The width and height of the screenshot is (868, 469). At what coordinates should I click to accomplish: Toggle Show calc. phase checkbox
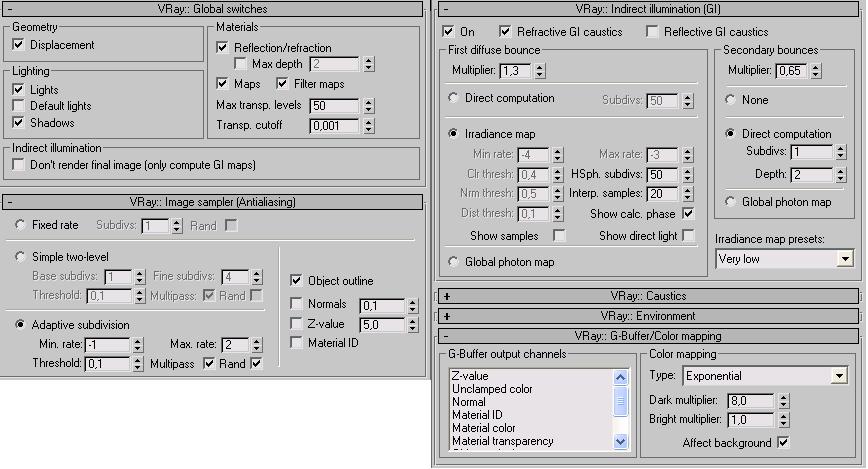coord(688,213)
